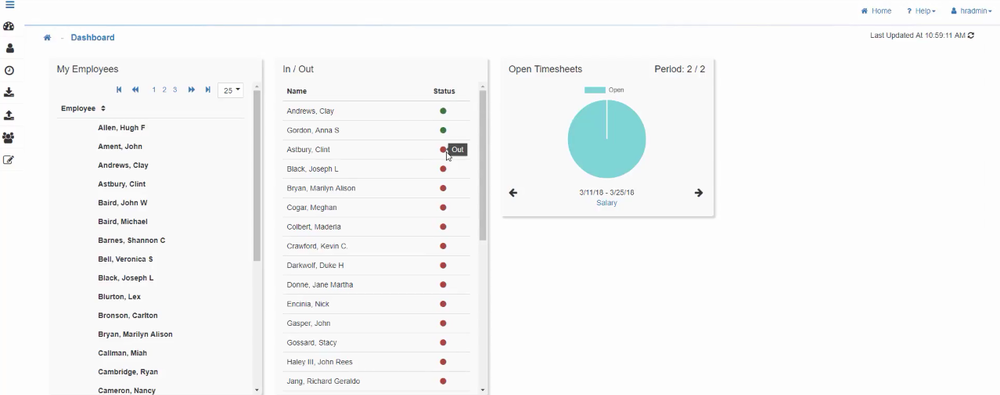
Task: Click down arrow of My Employees scrollbar
Action: coord(257,389)
